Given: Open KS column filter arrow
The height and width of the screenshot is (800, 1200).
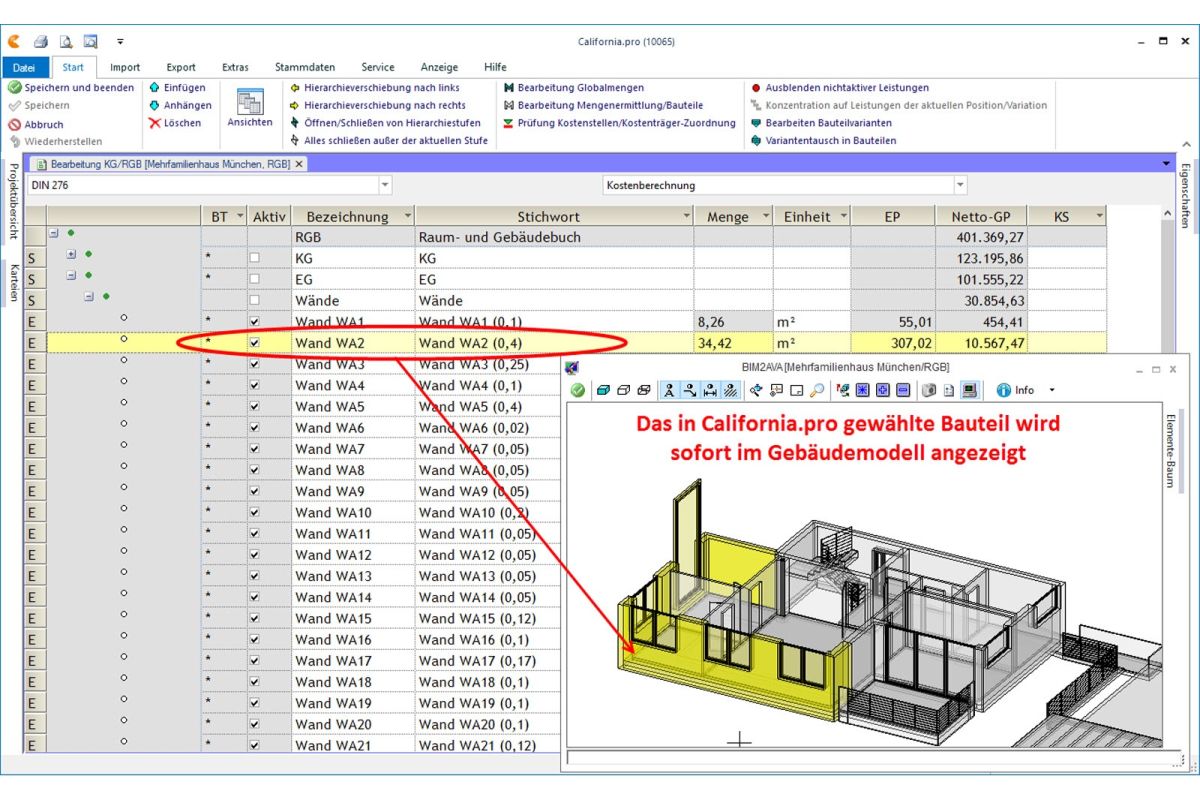Looking at the screenshot, I should coord(1100,216).
